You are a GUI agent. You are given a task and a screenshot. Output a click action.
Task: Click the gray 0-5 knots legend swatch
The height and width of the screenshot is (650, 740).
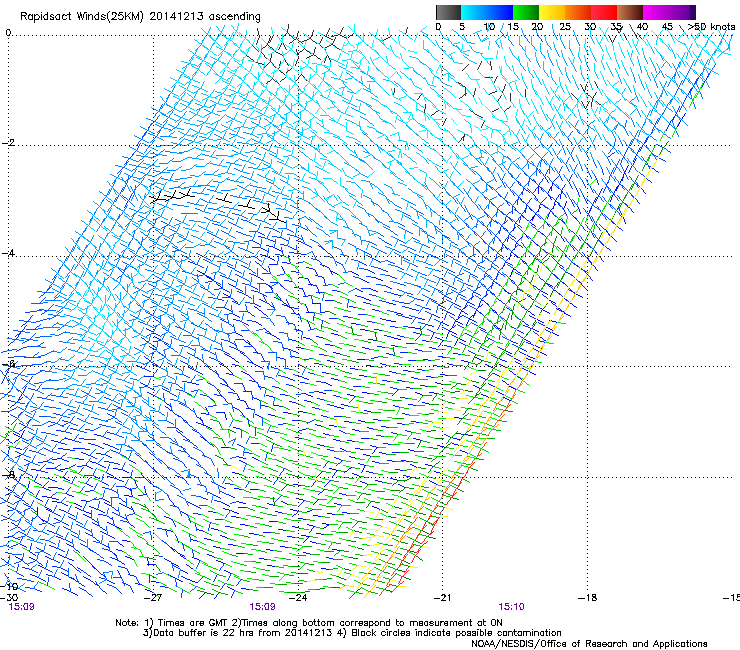[x=448, y=12]
